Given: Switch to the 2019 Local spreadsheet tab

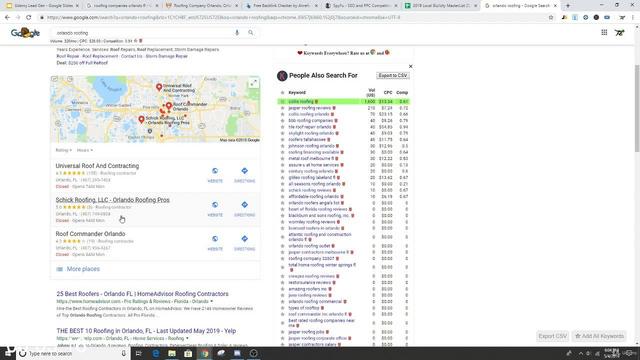Looking at the screenshot, I should click(441, 6).
